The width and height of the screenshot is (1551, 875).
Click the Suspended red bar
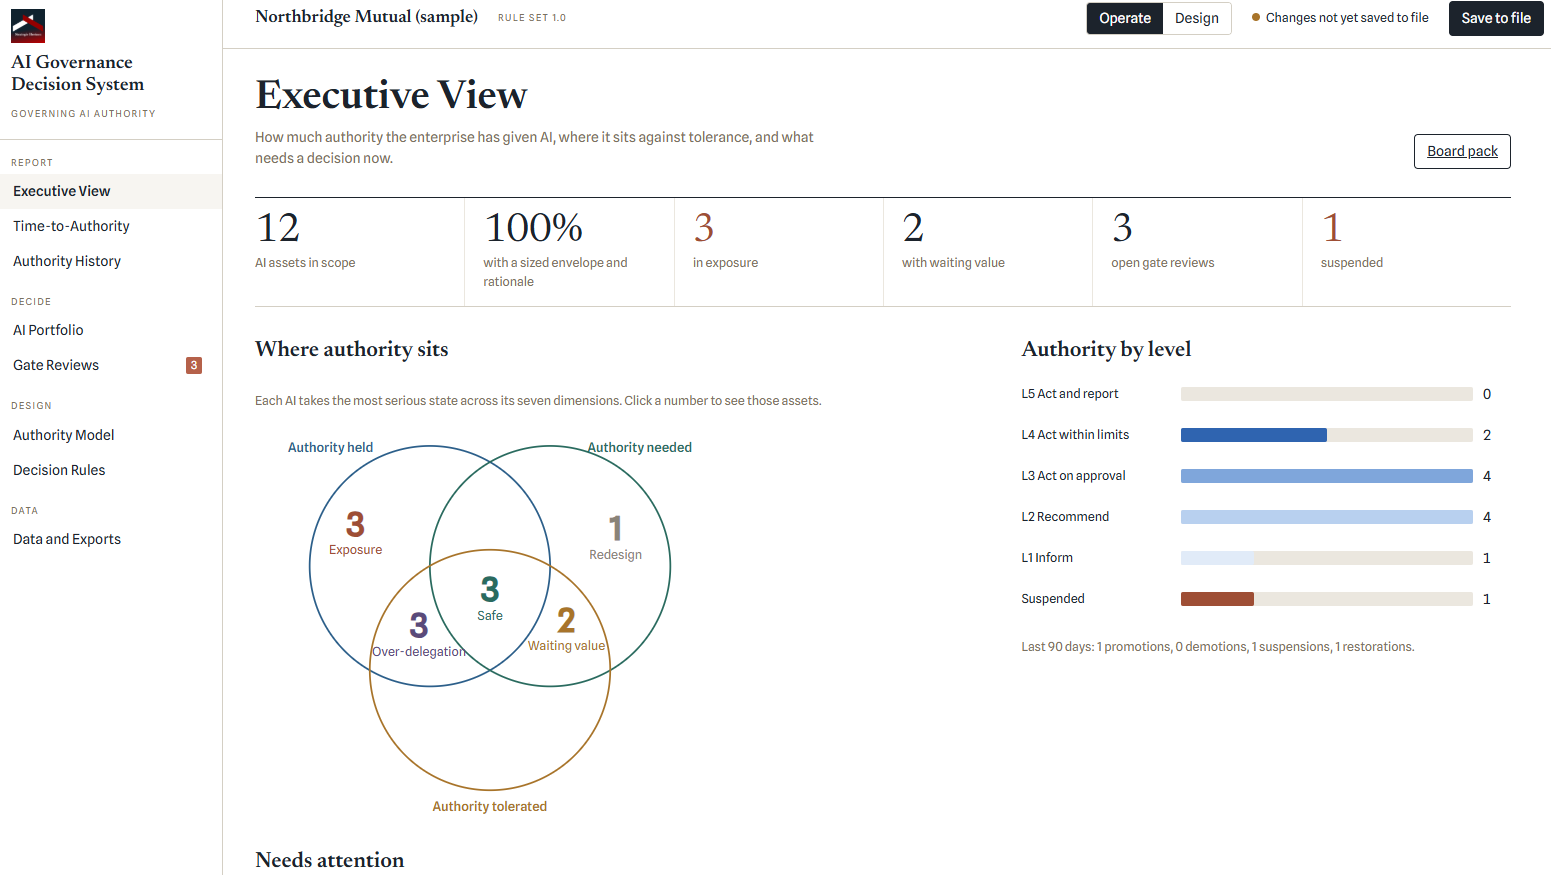tap(1217, 599)
